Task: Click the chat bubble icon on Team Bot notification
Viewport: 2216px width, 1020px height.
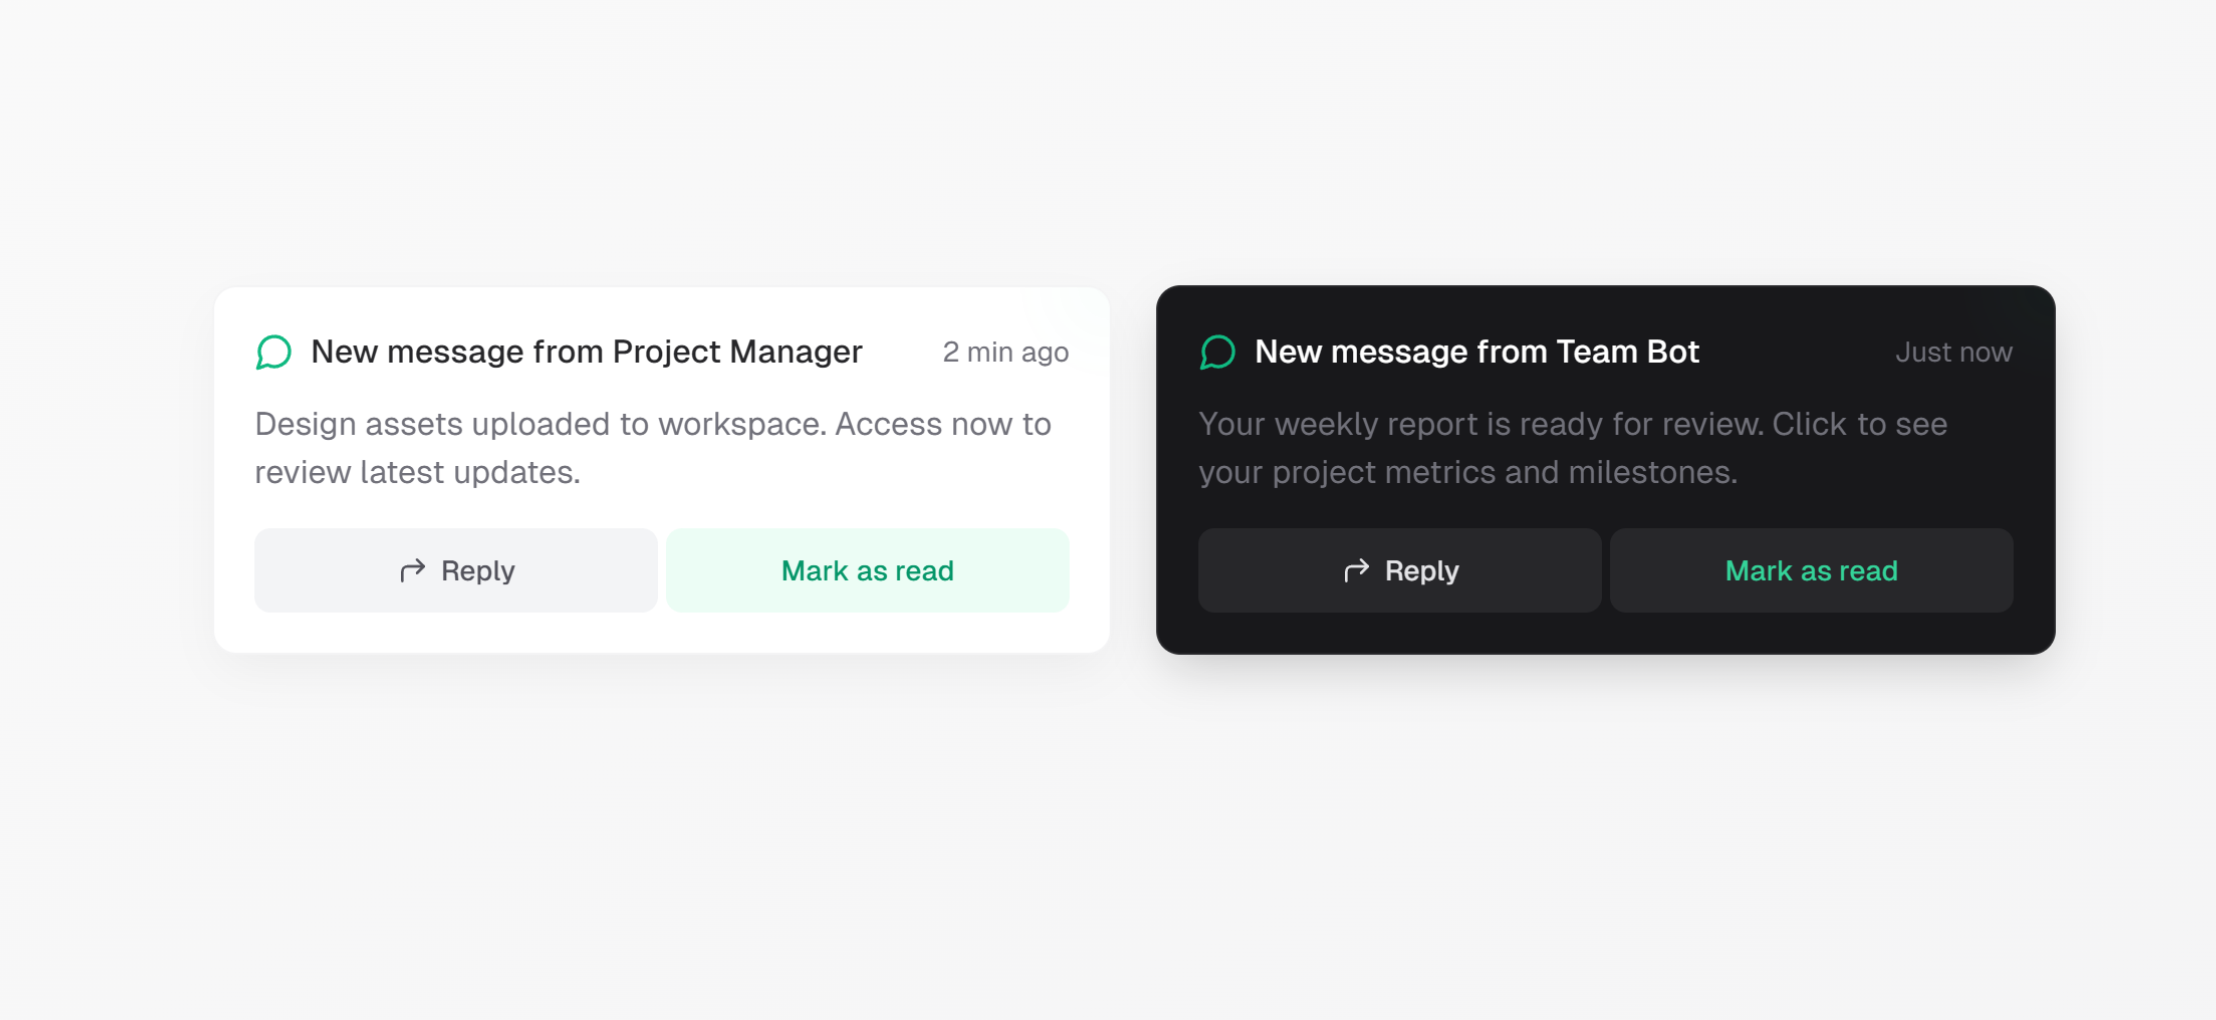Action: point(1217,352)
